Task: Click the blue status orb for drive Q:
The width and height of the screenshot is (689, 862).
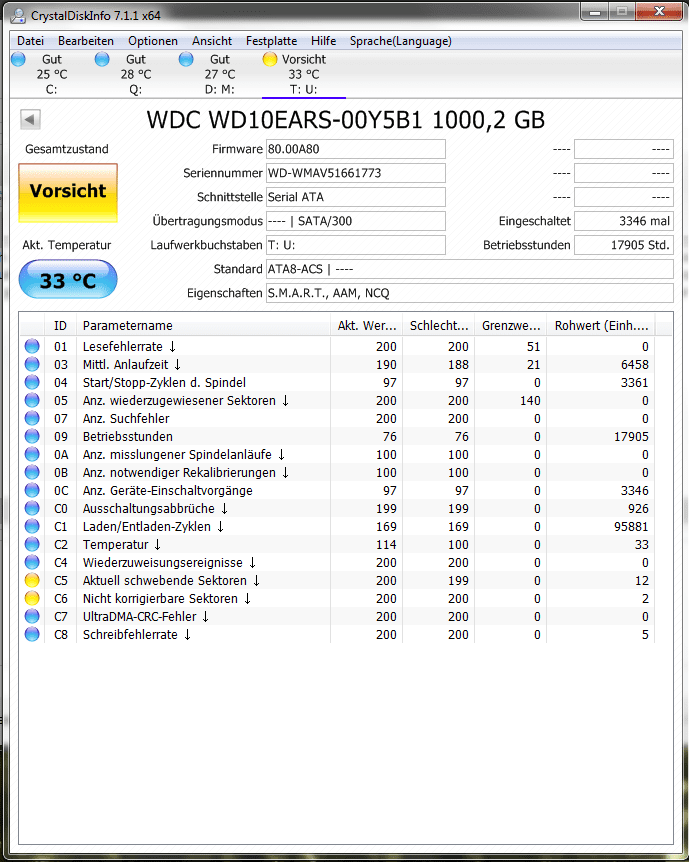Action: click(x=102, y=59)
